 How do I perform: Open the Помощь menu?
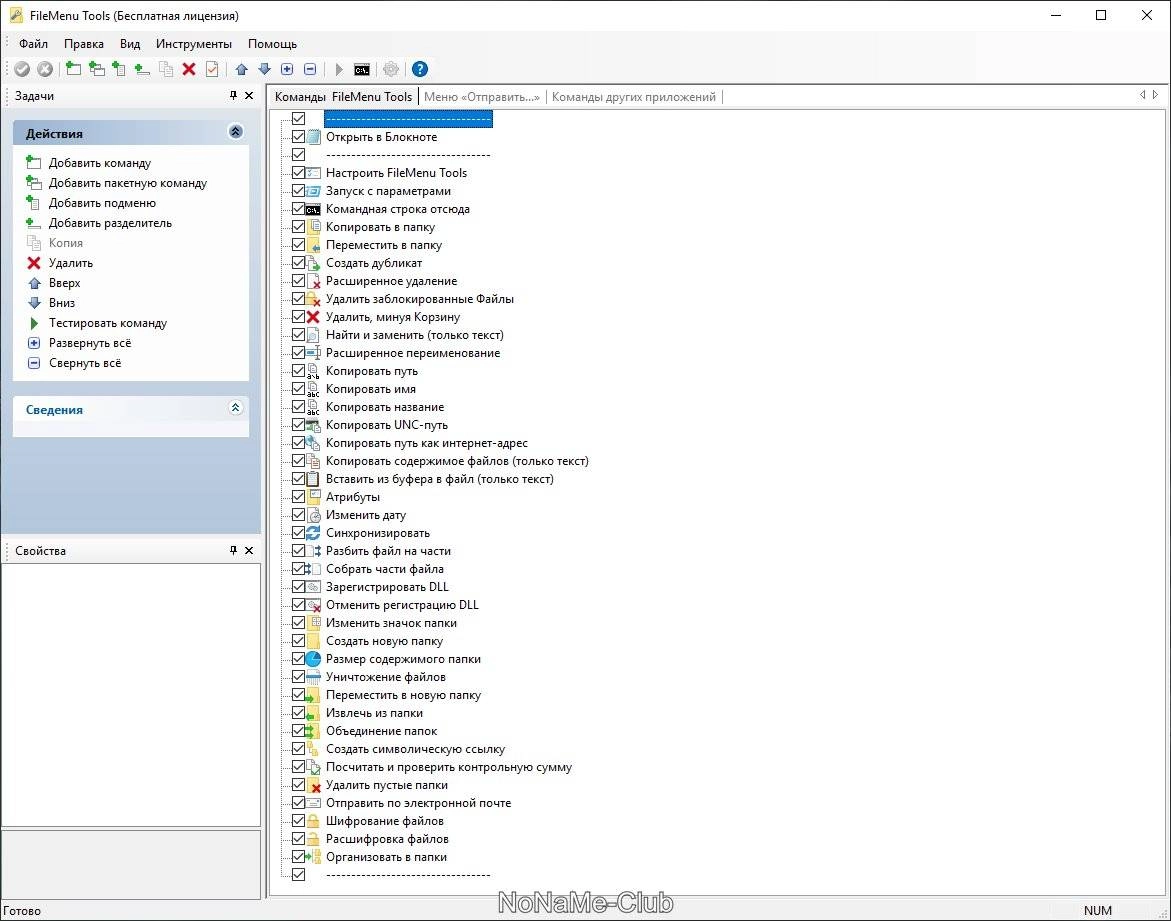tap(273, 44)
